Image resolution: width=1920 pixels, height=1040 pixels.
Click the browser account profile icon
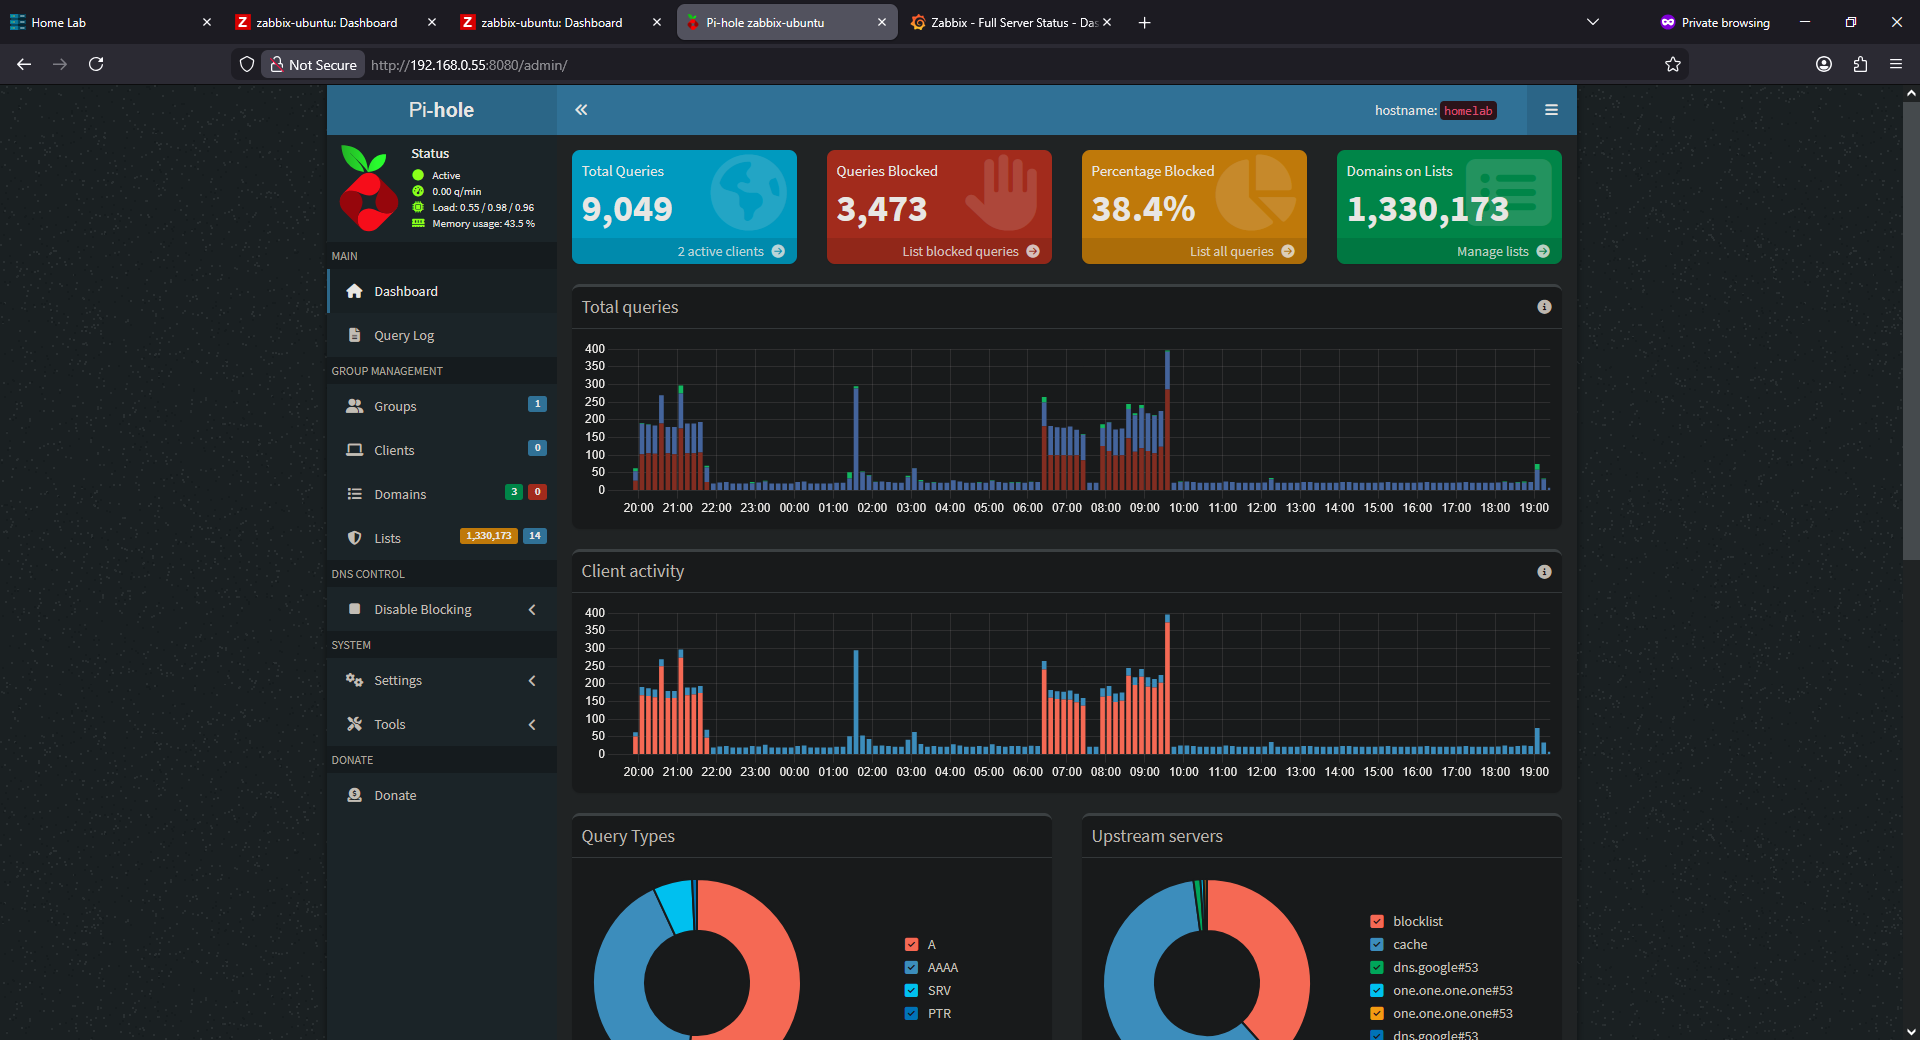click(x=1824, y=64)
